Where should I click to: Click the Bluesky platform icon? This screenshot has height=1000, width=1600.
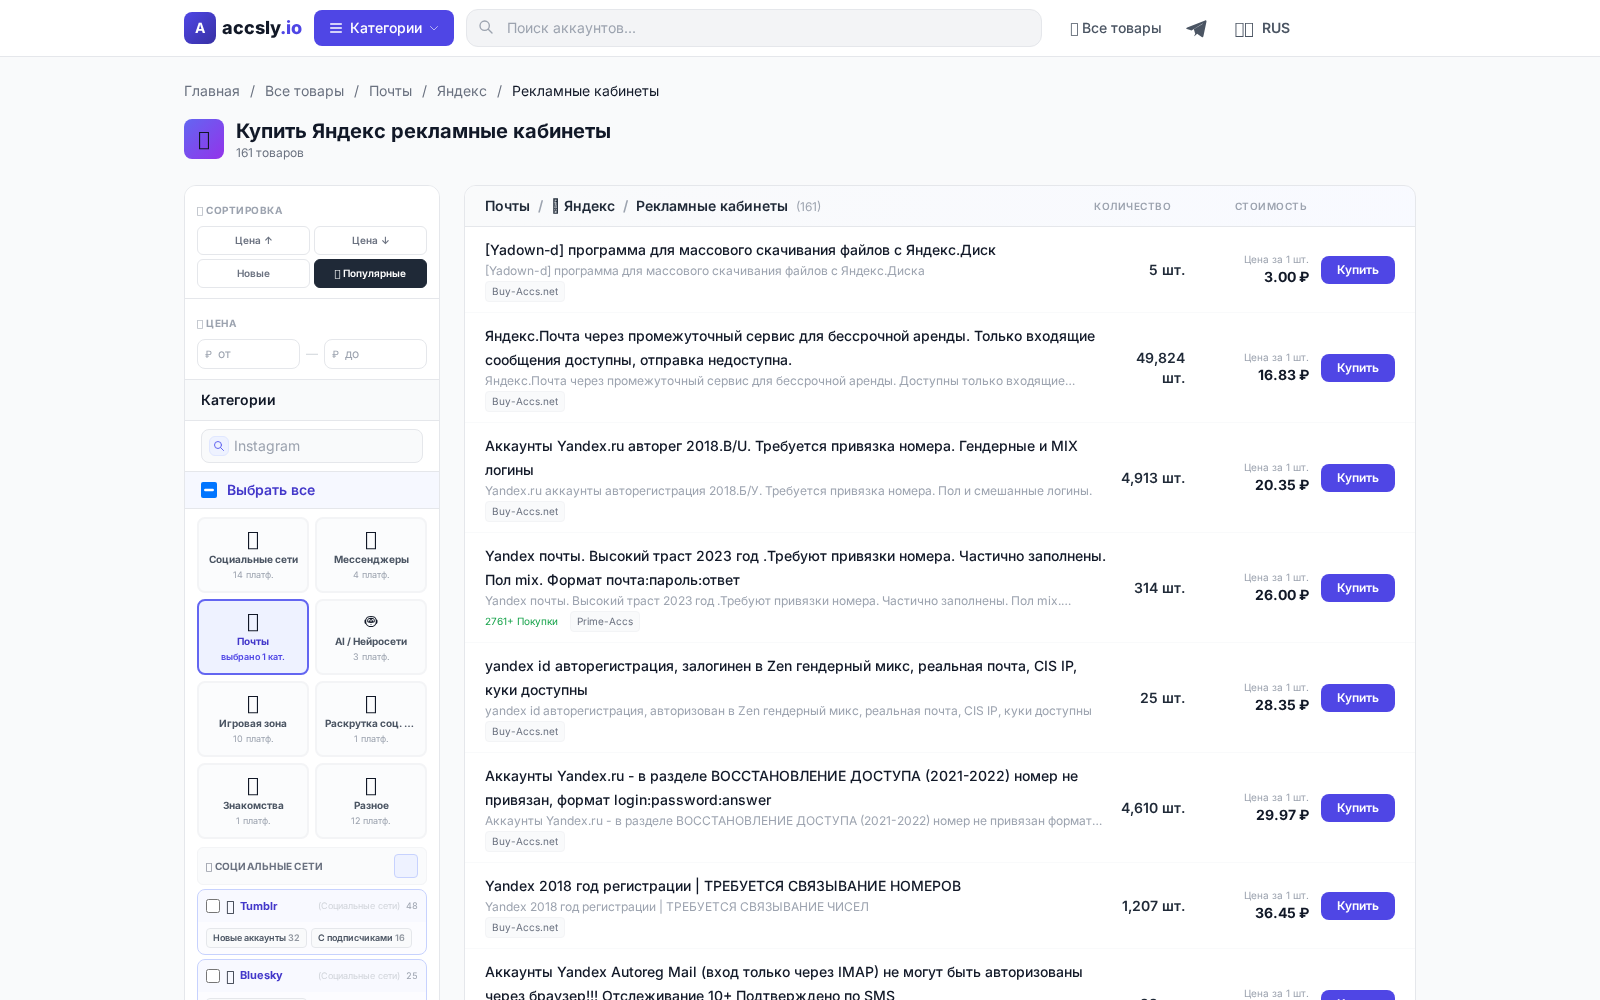pos(231,976)
